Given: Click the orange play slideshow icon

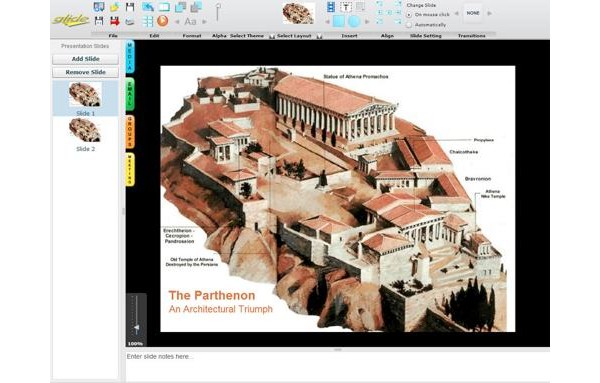Looking at the screenshot, I should coord(163,21).
